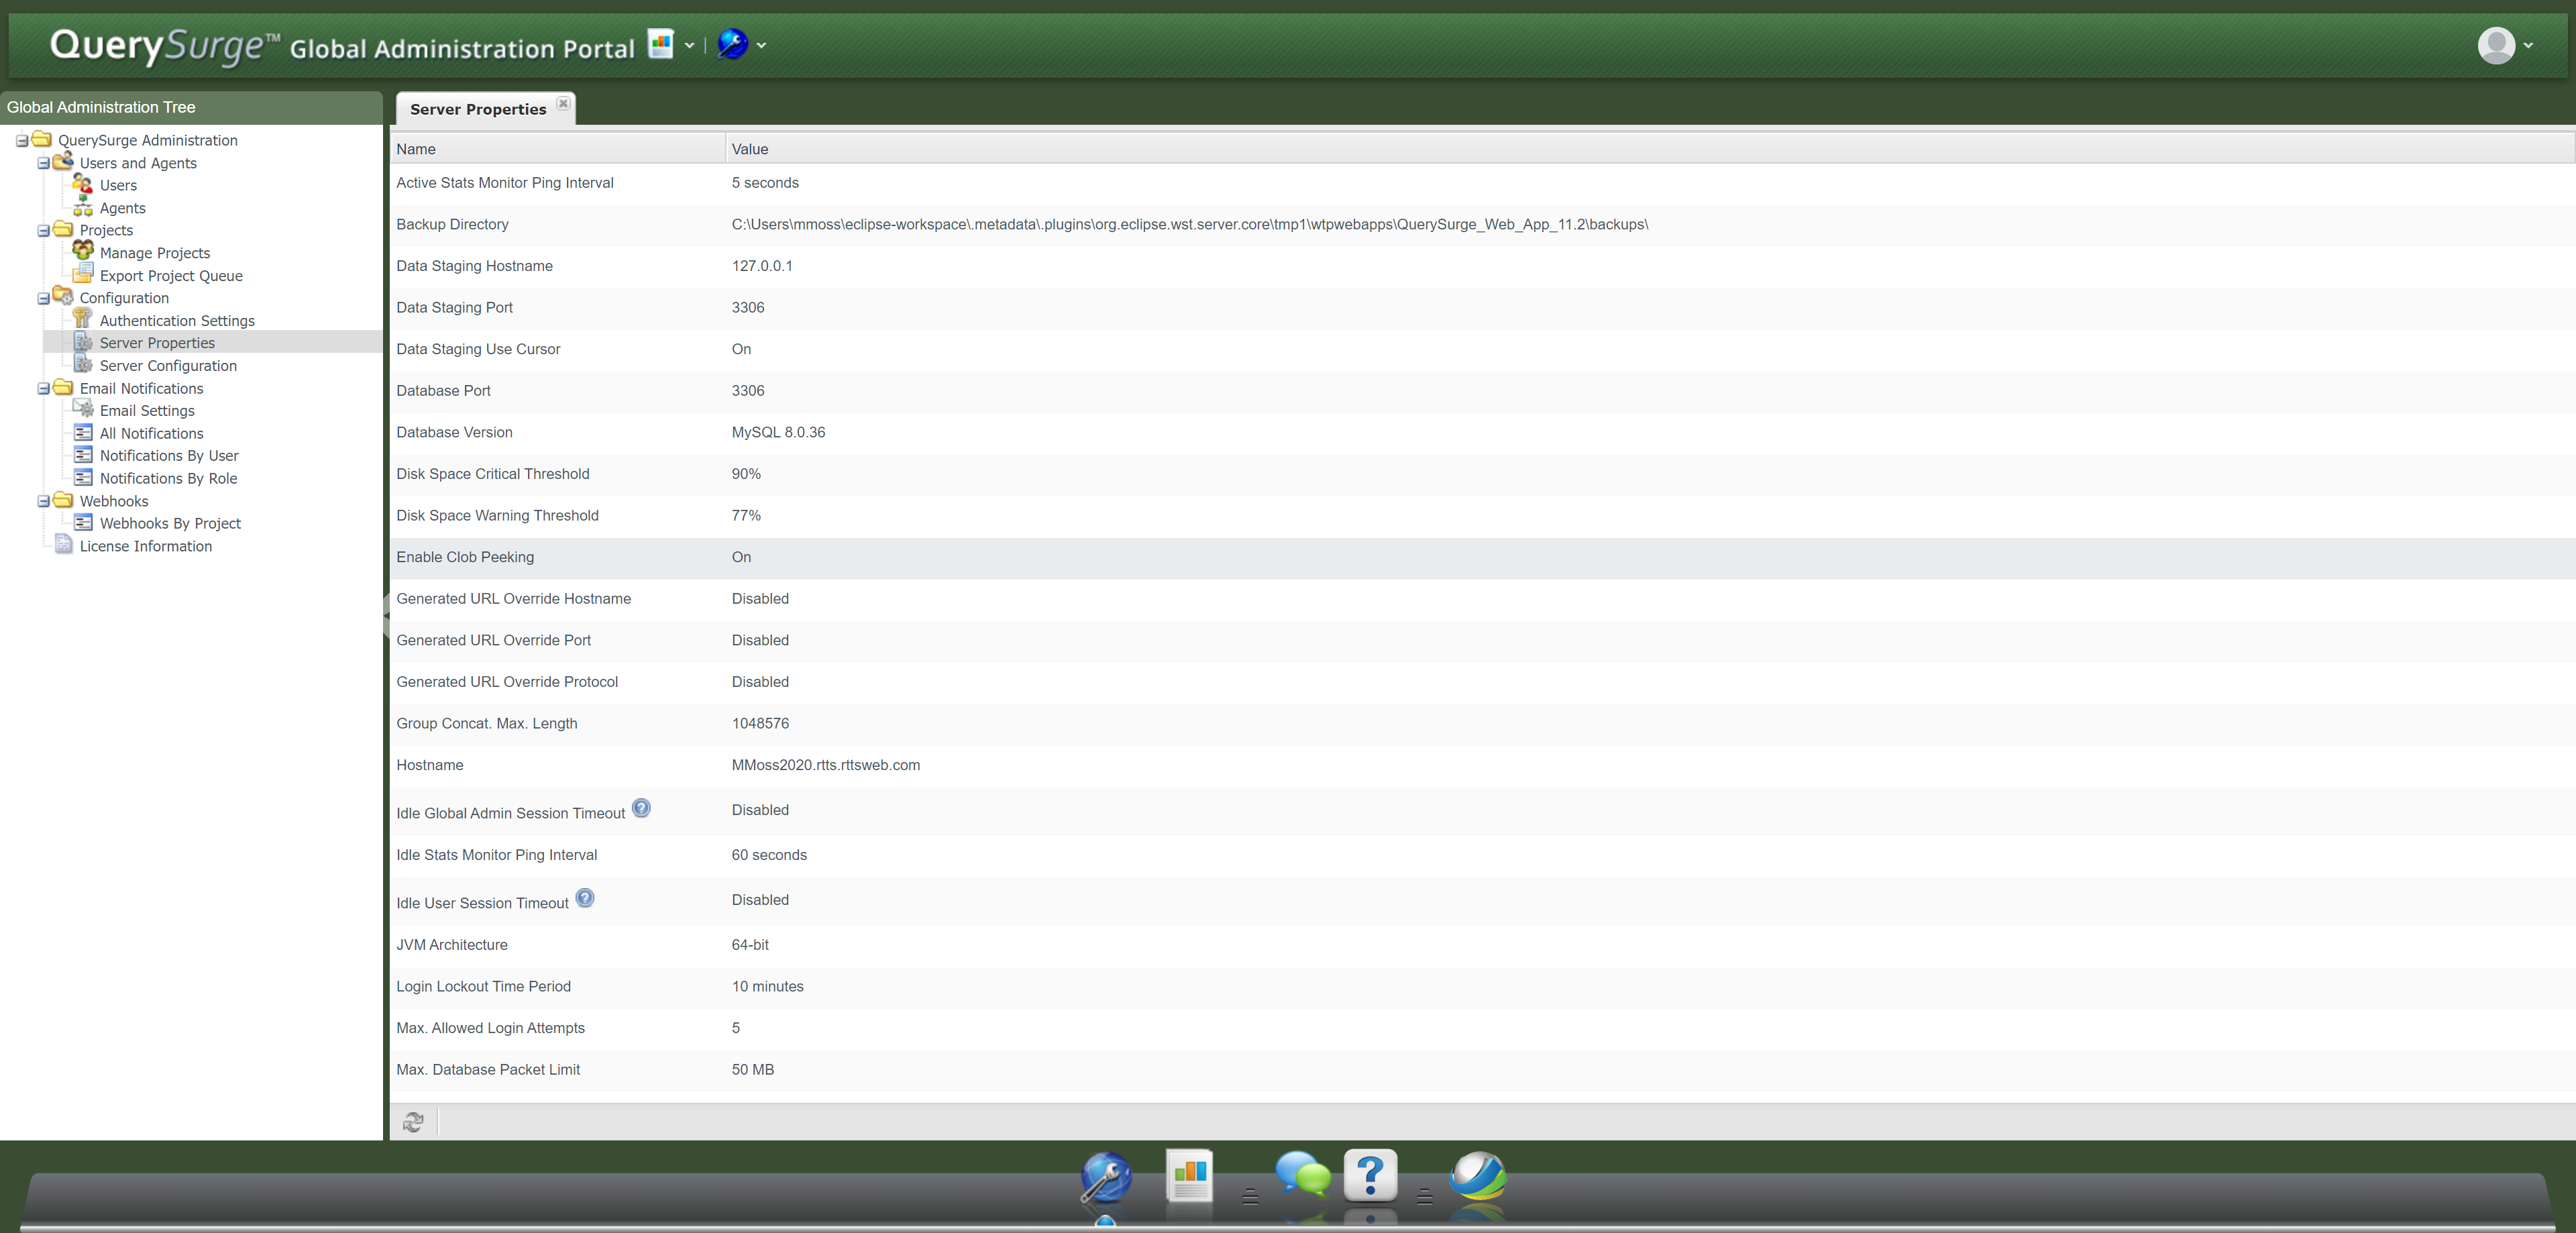Open License Information tree item

click(x=146, y=546)
